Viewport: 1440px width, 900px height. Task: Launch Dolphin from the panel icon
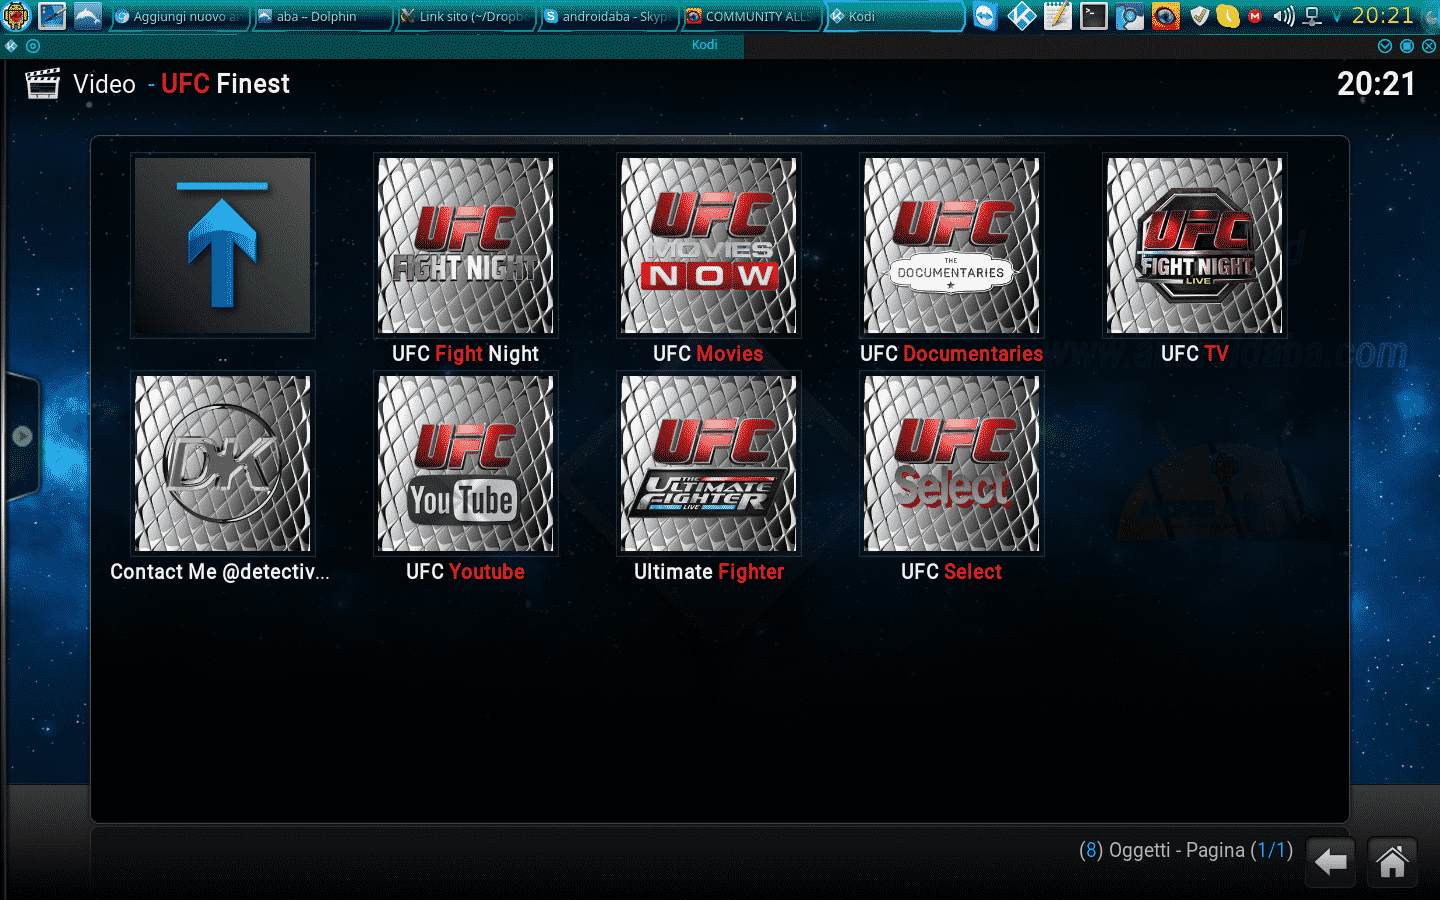pyautogui.click(x=88, y=16)
